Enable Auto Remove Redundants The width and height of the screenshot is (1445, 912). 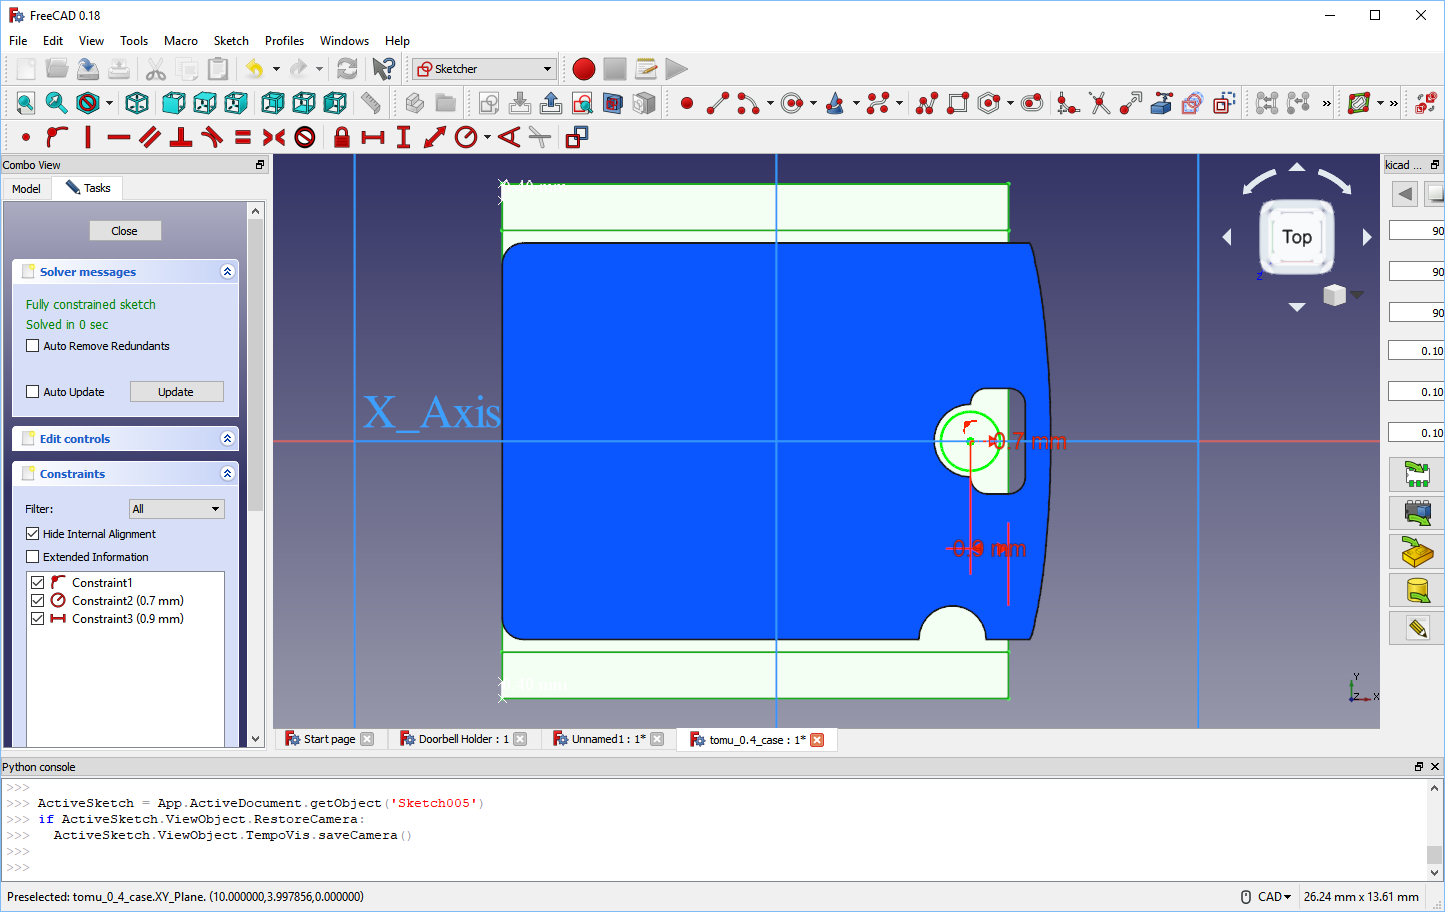pos(32,345)
